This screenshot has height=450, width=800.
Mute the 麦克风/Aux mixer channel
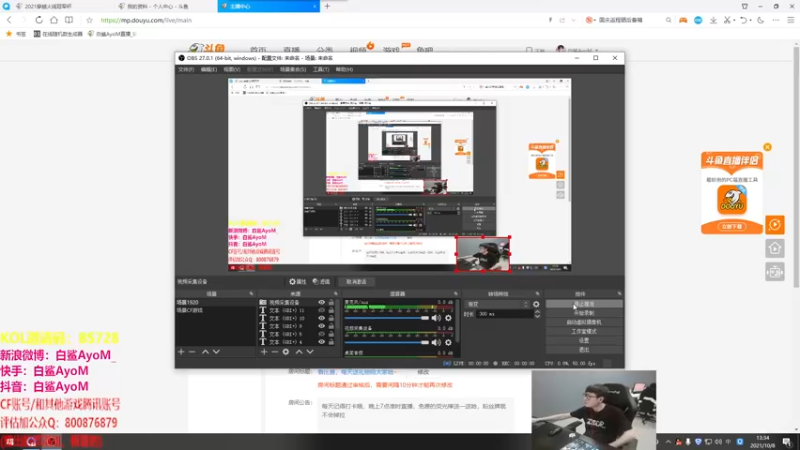(436, 318)
